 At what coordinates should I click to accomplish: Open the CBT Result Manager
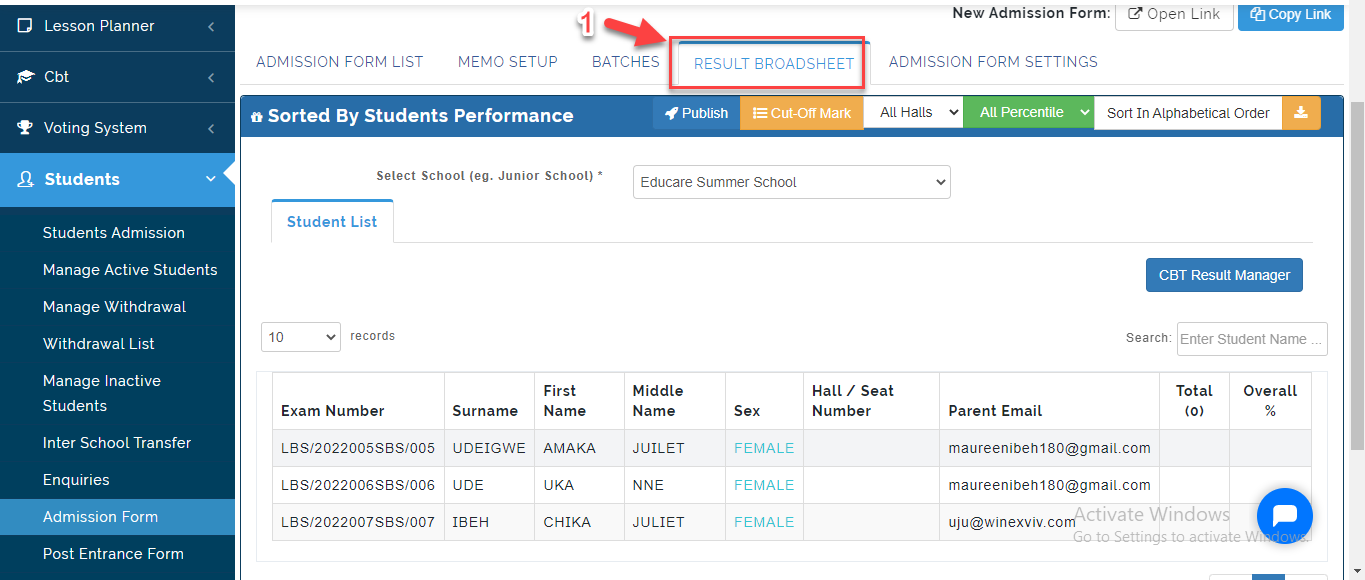pyautogui.click(x=1224, y=275)
